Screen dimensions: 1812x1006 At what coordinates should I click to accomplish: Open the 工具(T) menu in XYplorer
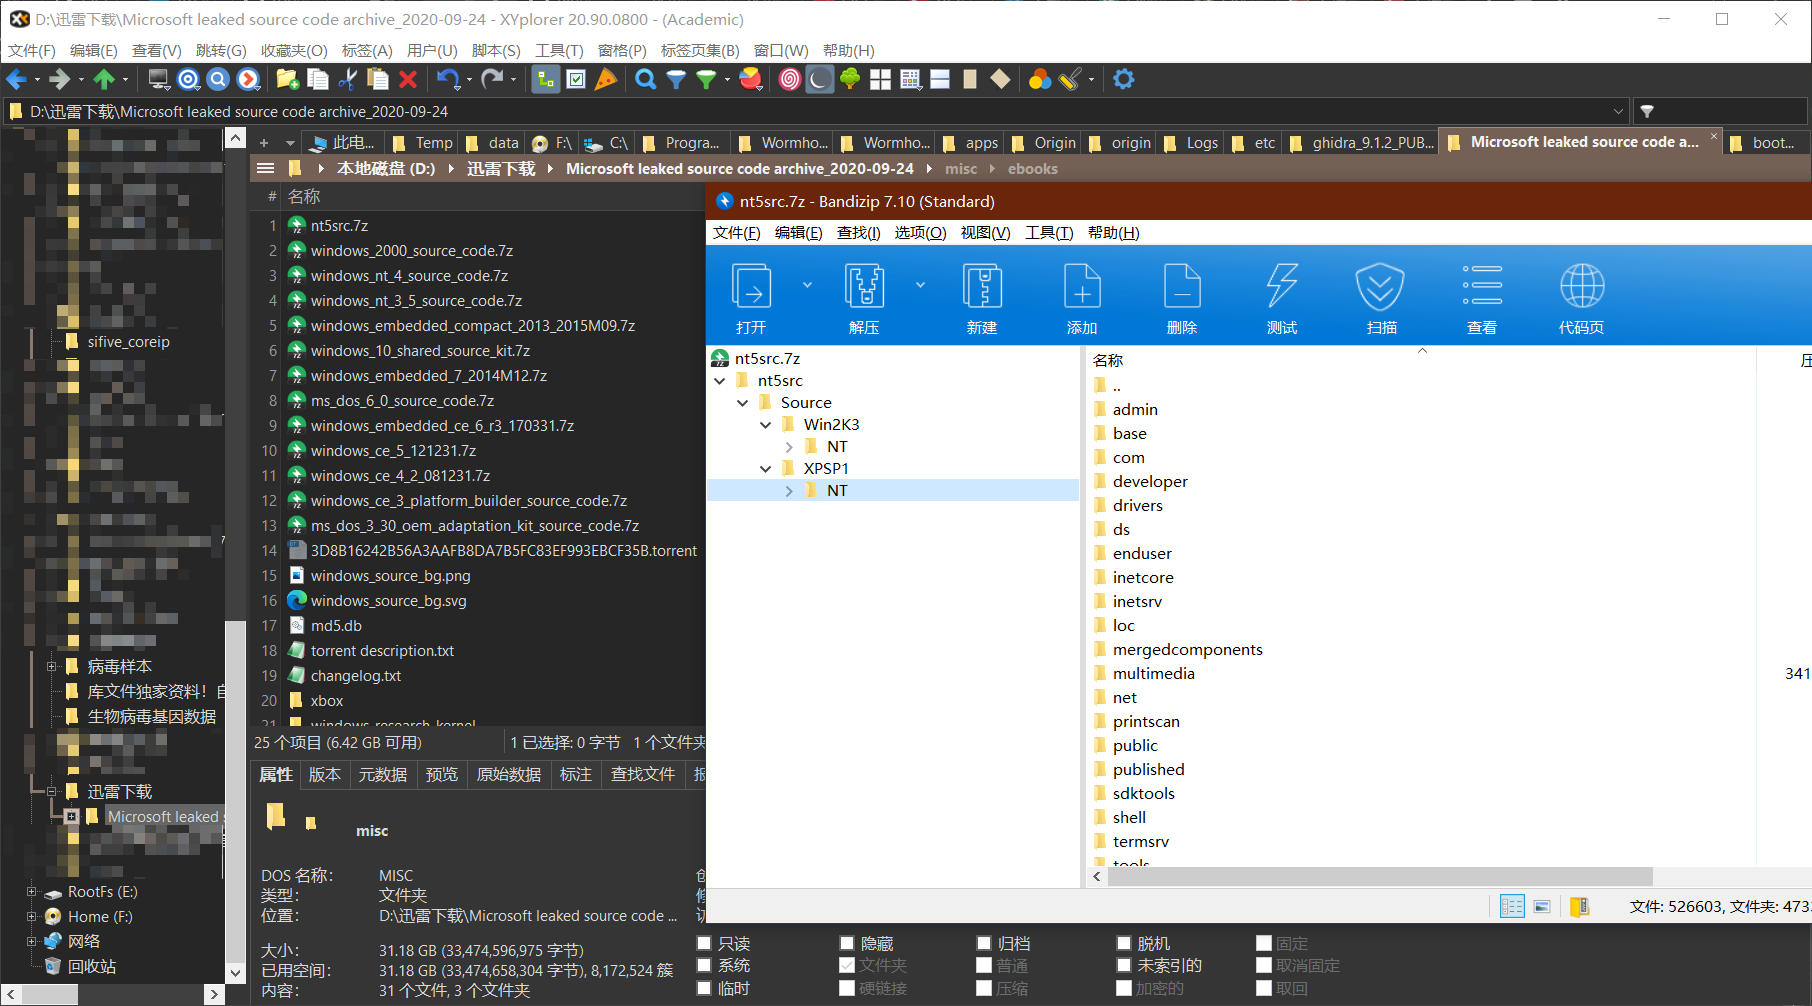[559, 50]
